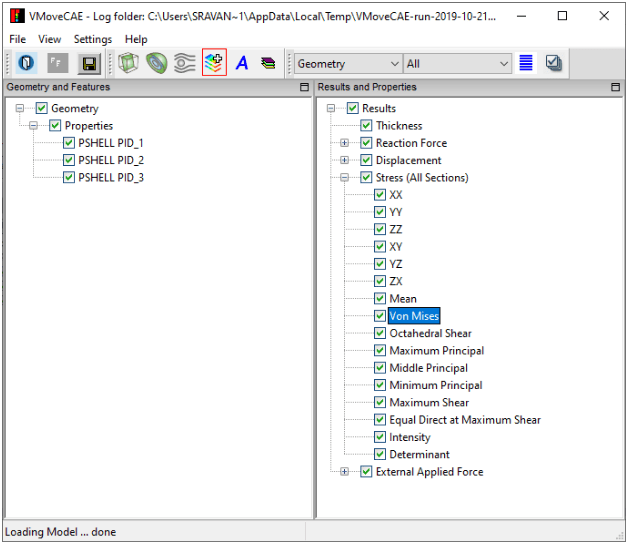Uncheck the Results checkbox
Image resolution: width=627 pixels, height=543 pixels.
coord(353,108)
